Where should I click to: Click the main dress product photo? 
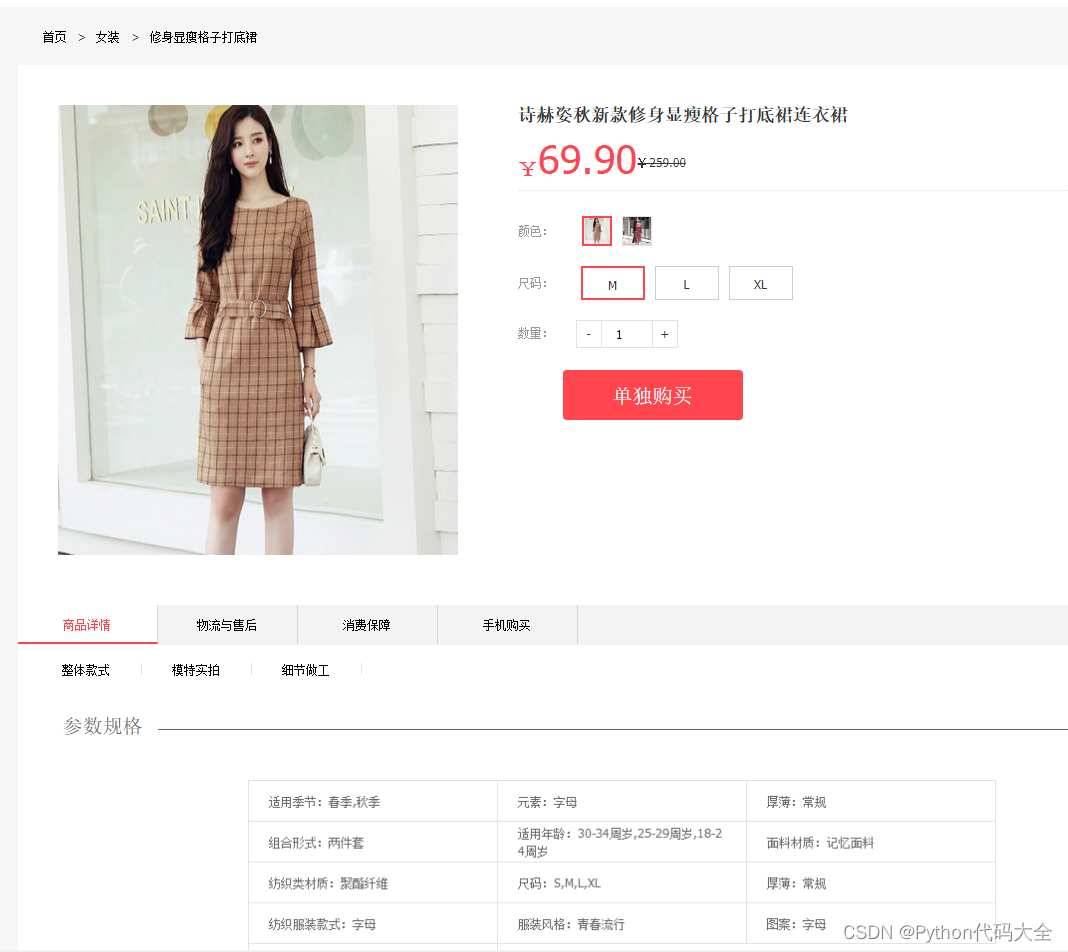point(258,330)
